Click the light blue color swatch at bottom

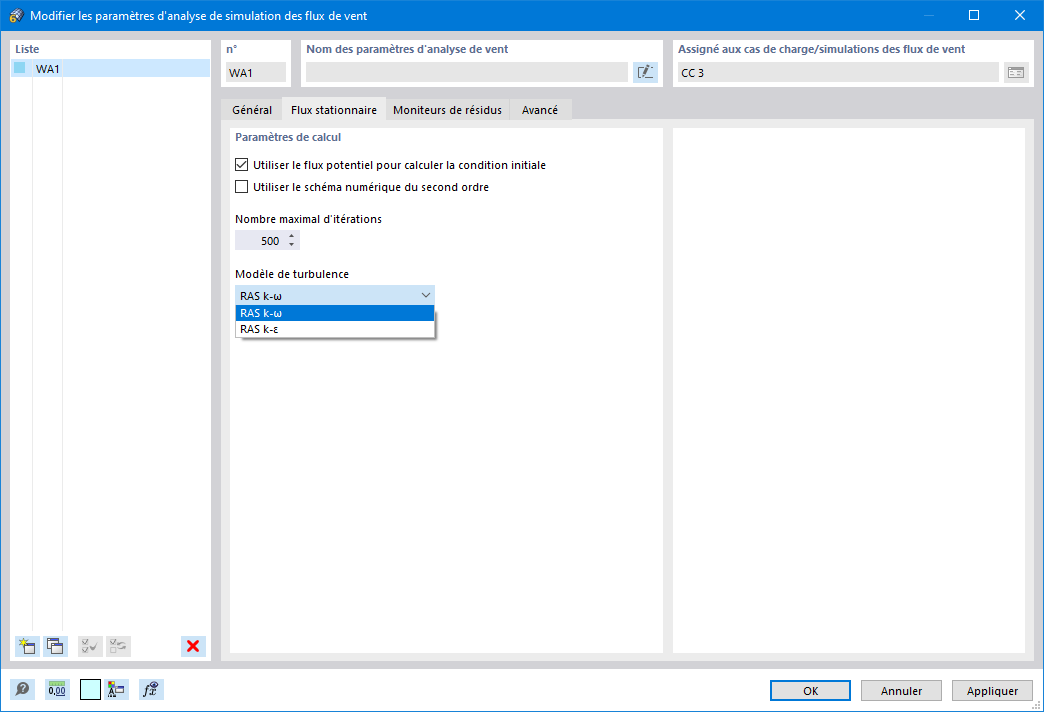click(90, 689)
